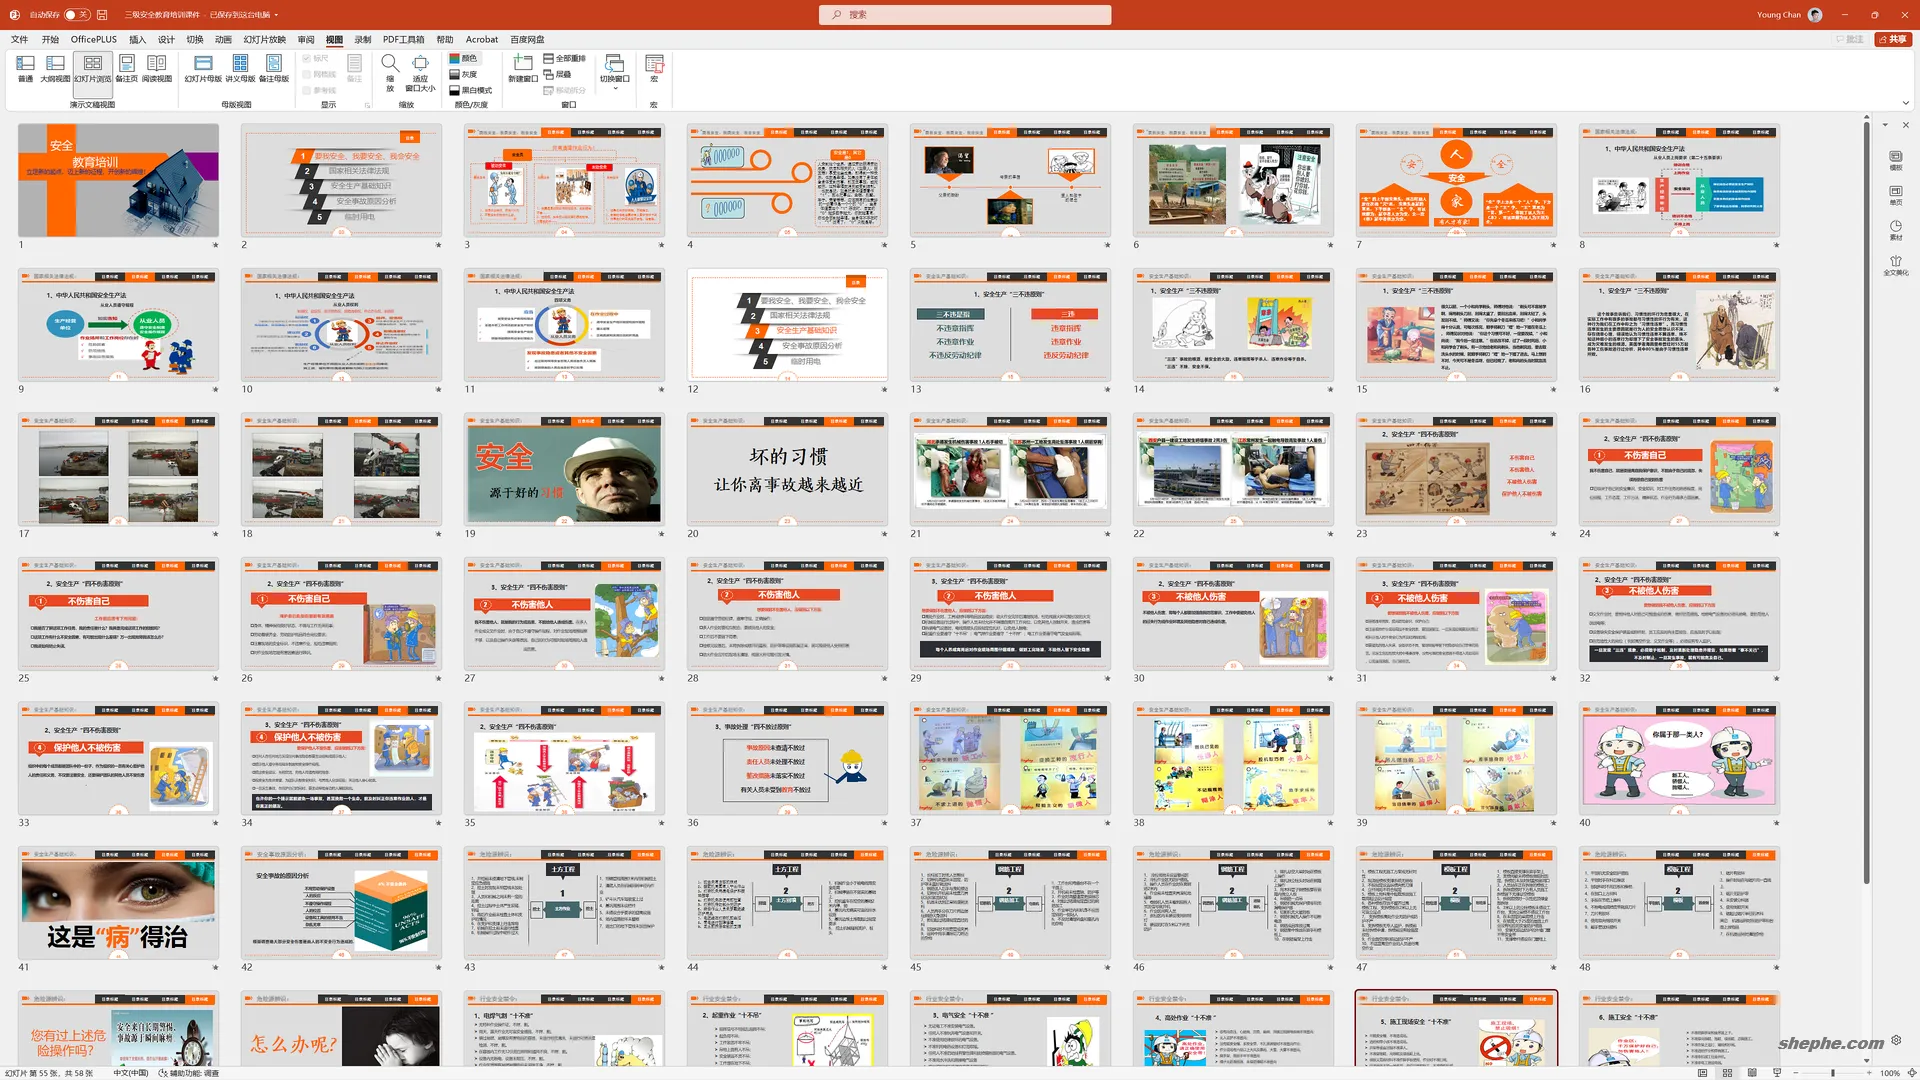Open the saved-location dropdown beside file title
1920x1080 pixels.
point(276,15)
